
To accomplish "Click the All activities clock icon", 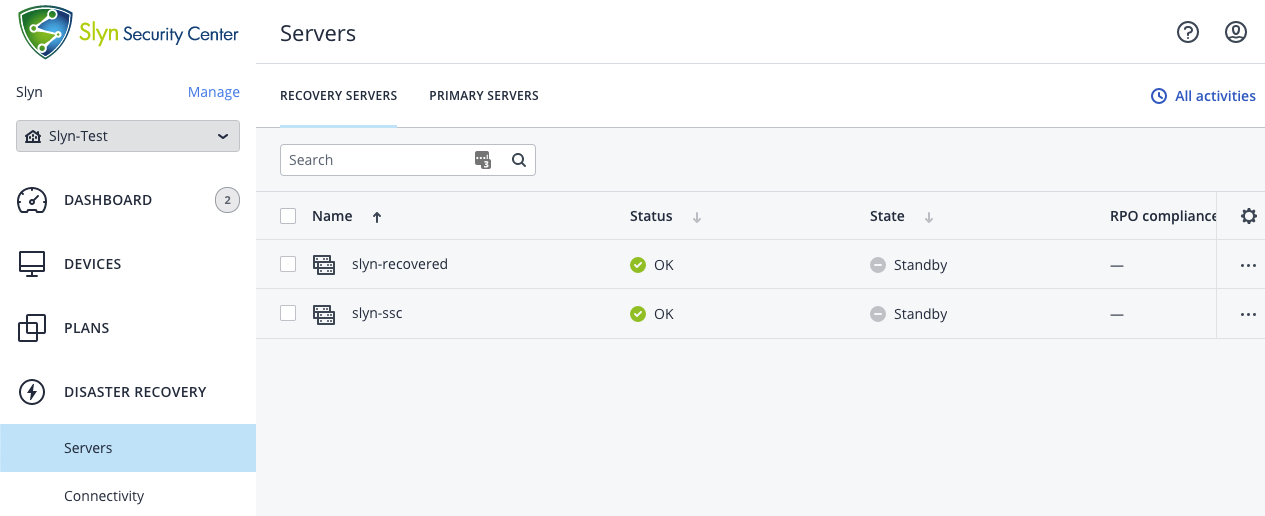I will (1159, 96).
